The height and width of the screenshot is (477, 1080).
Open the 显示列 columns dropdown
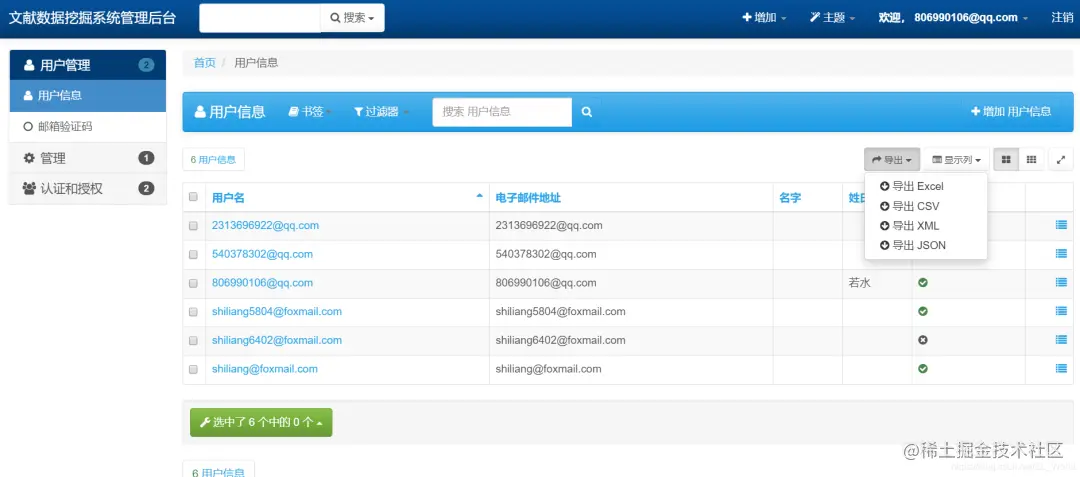(x=957, y=160)
